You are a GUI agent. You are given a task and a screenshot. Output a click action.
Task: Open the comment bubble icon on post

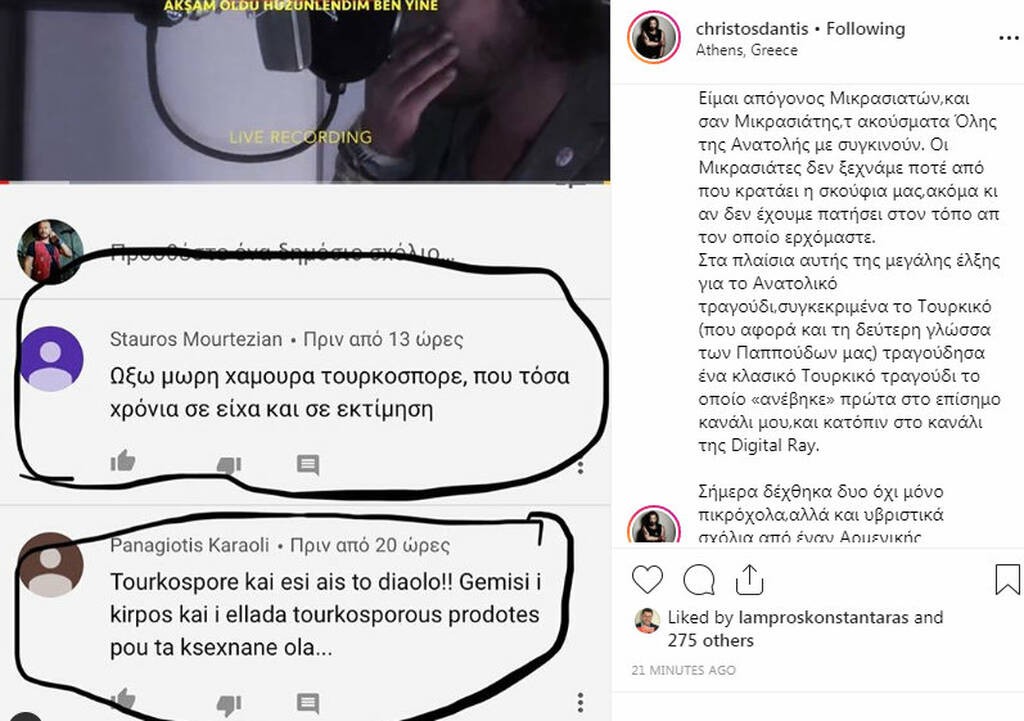[699, 579]
